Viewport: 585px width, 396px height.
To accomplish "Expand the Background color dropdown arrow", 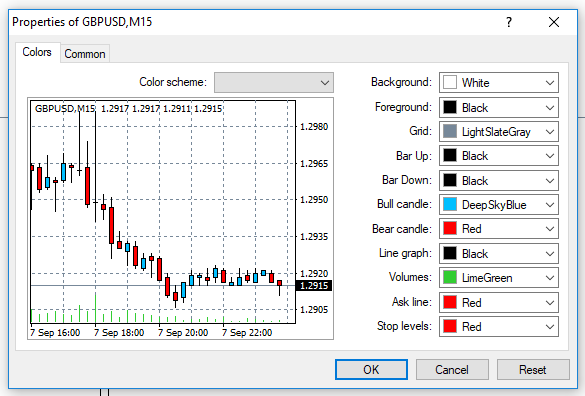I will click(x=550, y=82).
